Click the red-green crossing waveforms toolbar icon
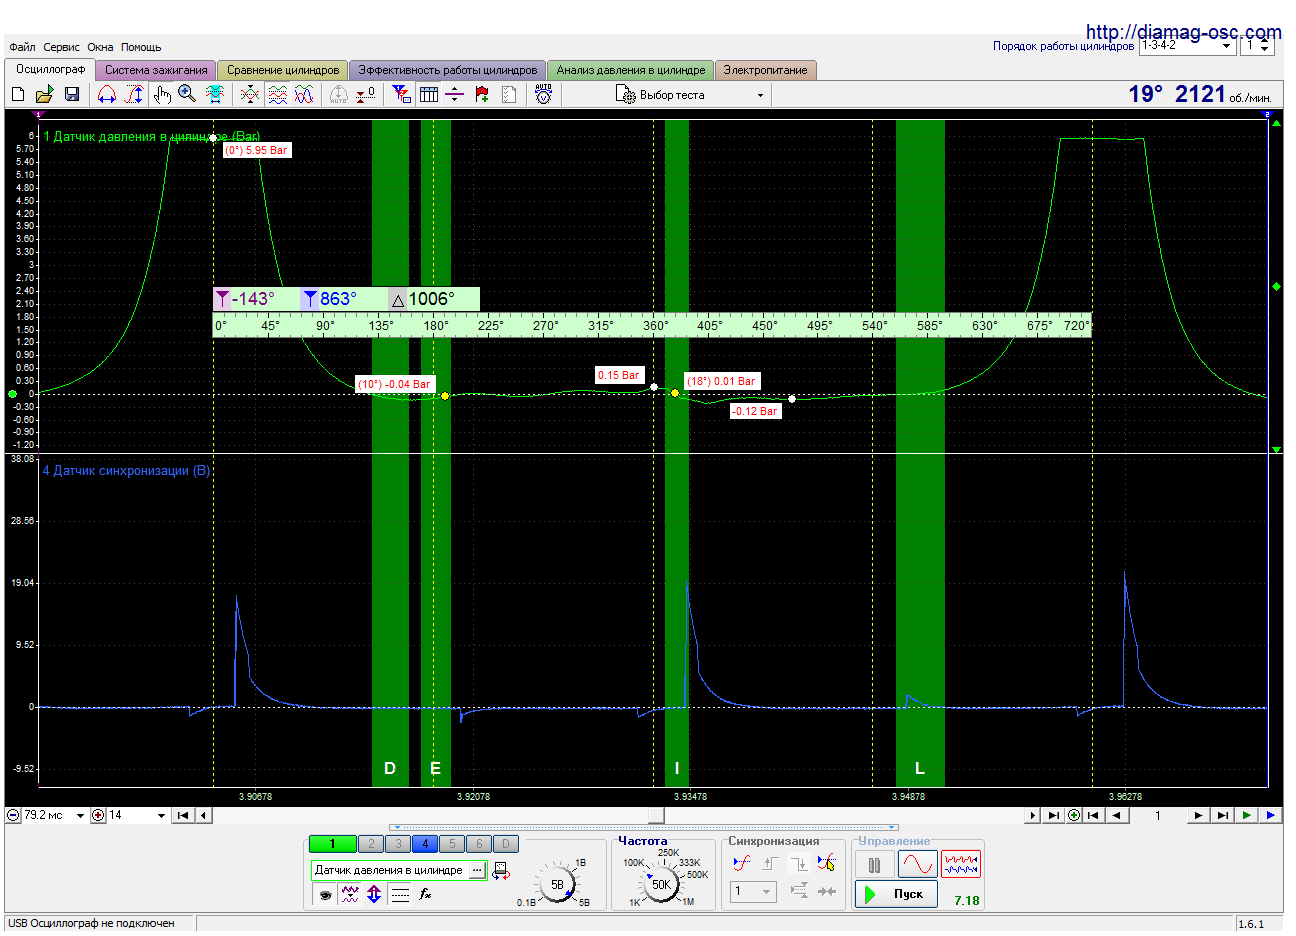 tap(250, 94)
